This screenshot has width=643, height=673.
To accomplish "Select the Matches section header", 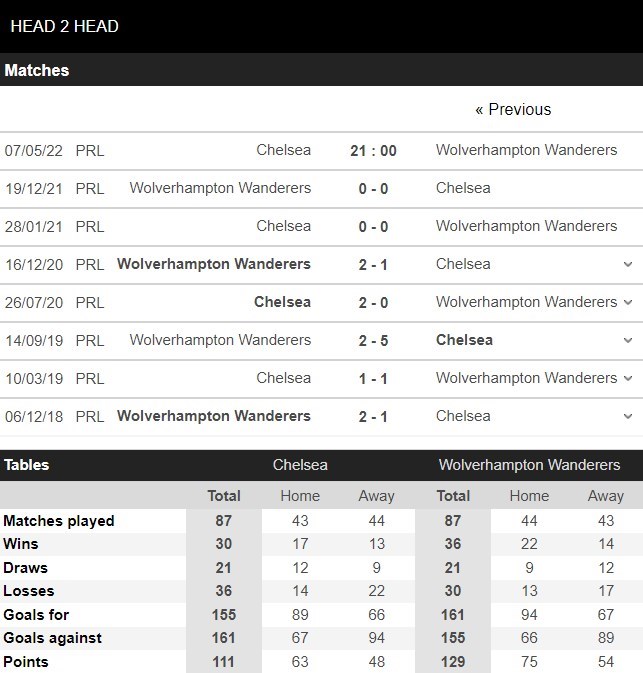I will [37, 71].
